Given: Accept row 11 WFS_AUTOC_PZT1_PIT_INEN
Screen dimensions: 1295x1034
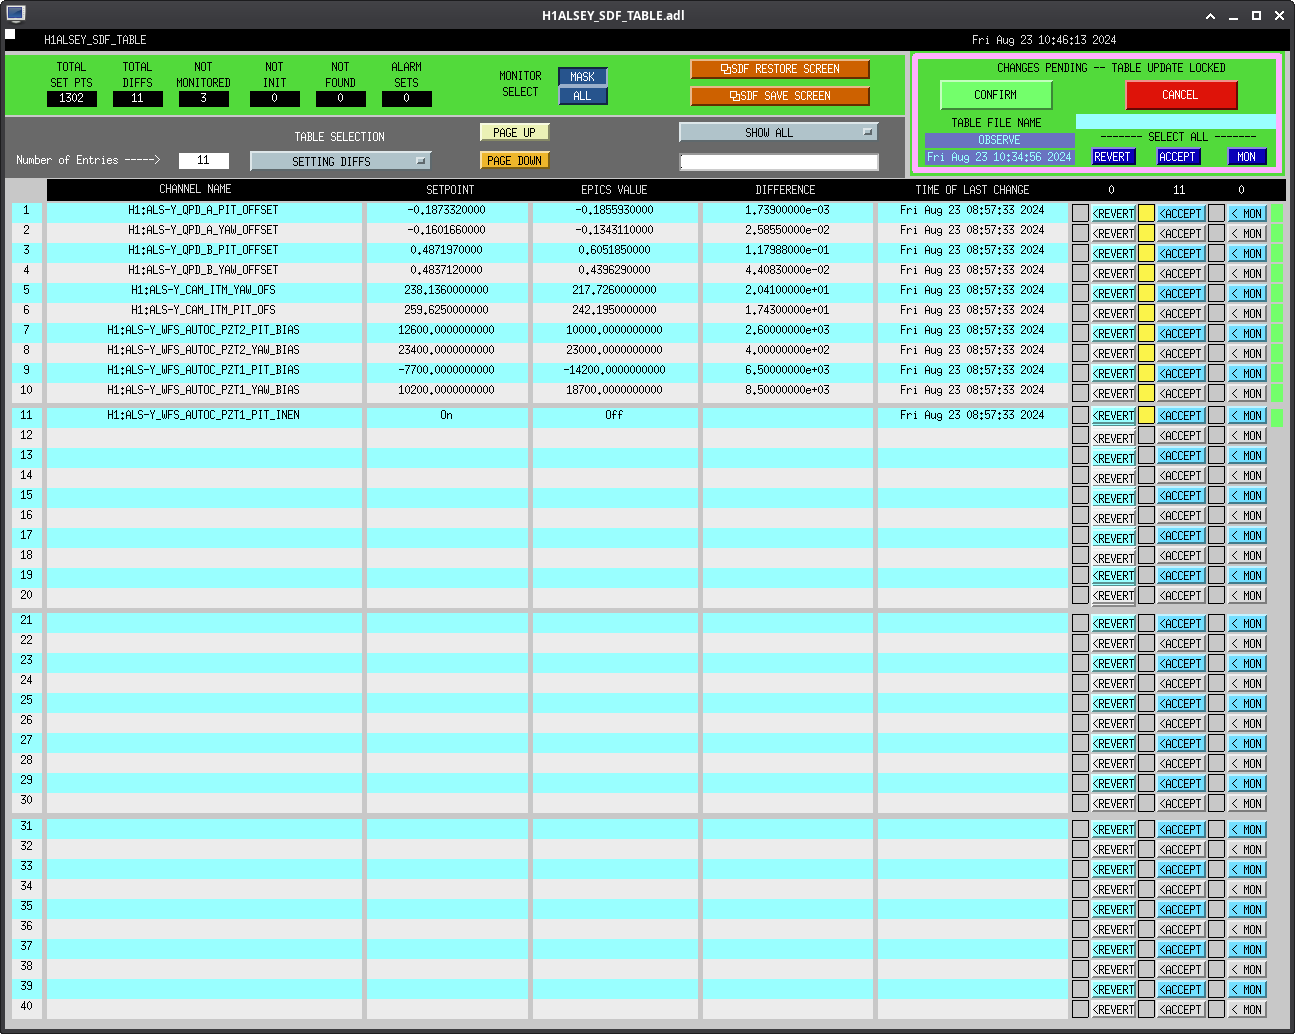Looking at the screenshot, I should 1181,415.
